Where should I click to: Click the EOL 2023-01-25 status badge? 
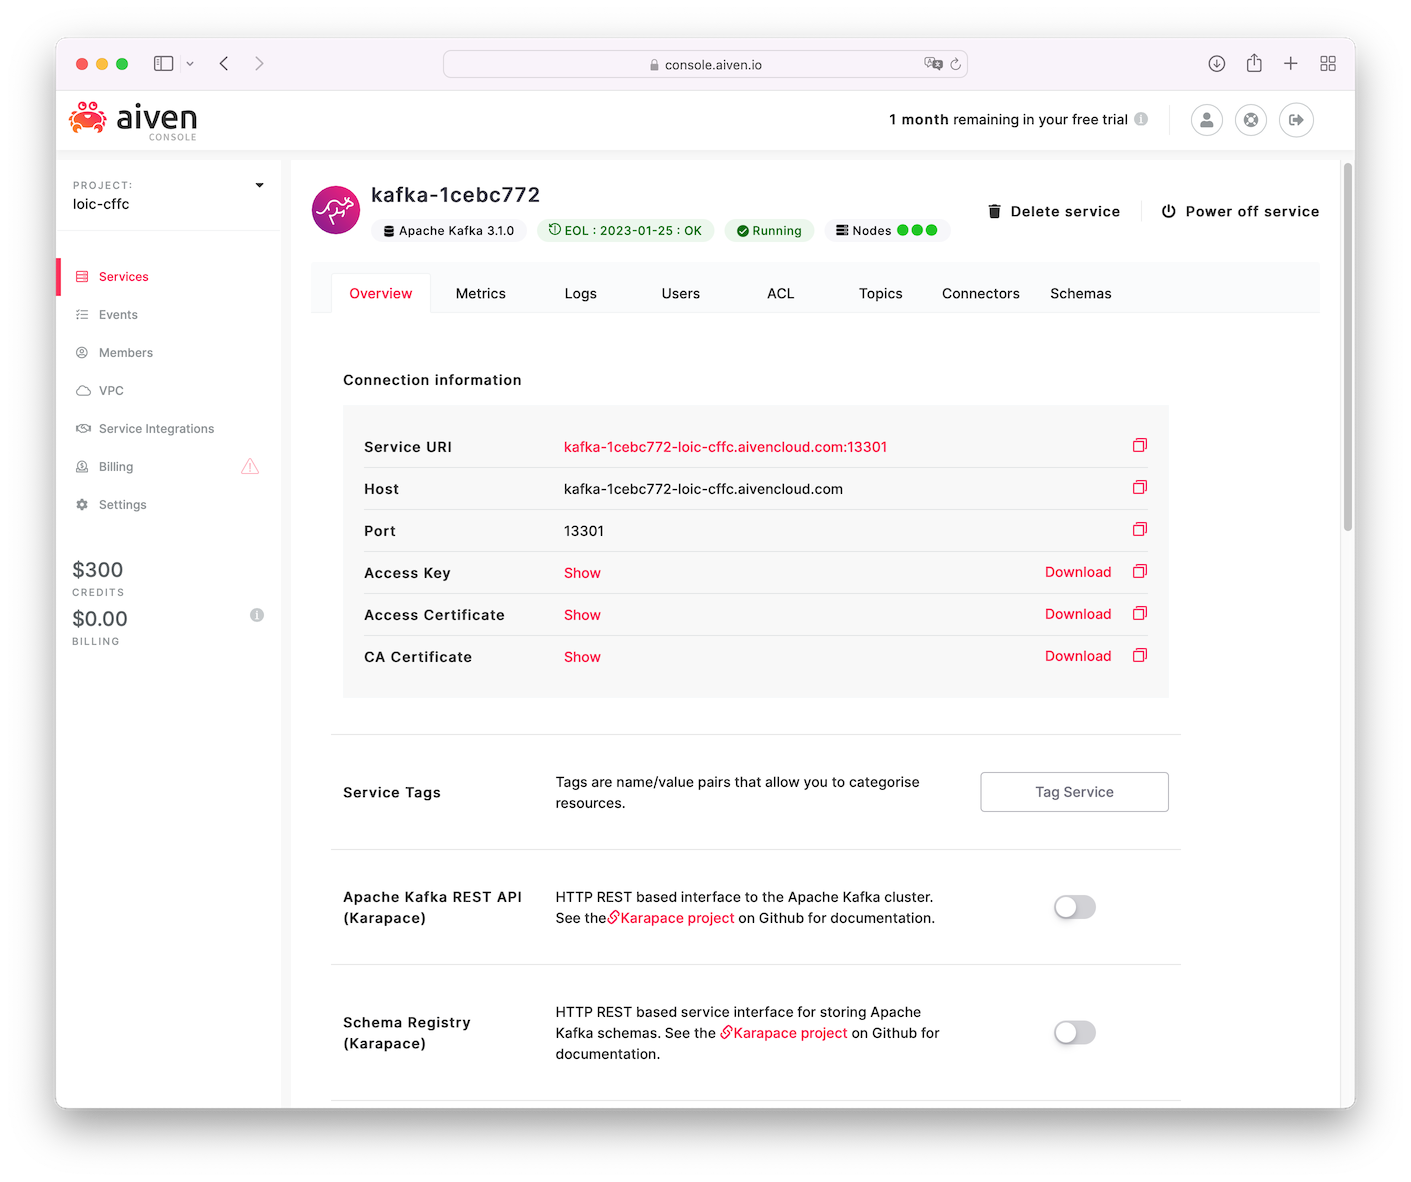click(x=626, y=231)
